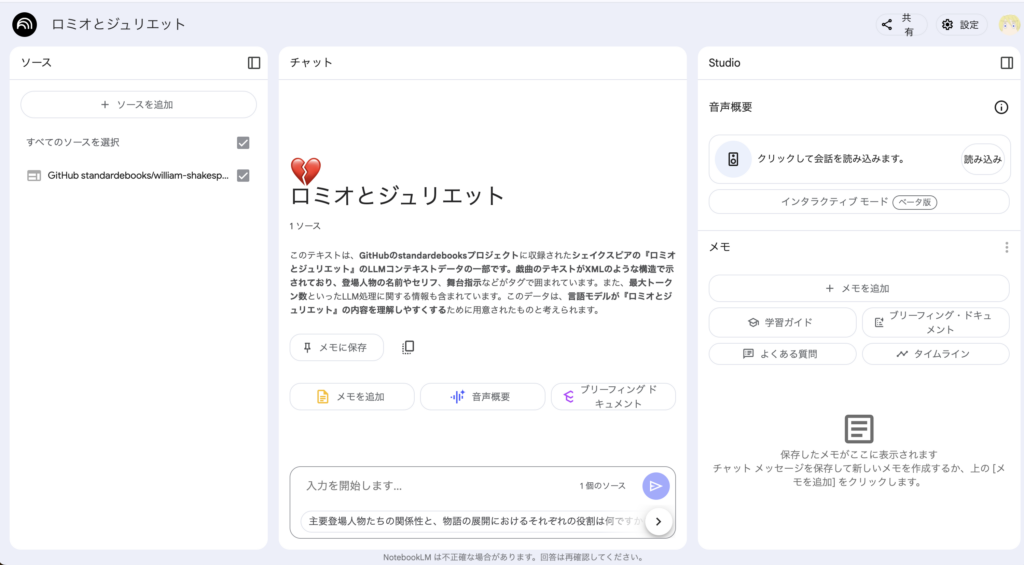The image size is (1024, 565).
Task: Click ソースを追加 button
Action: click(138, 105)
